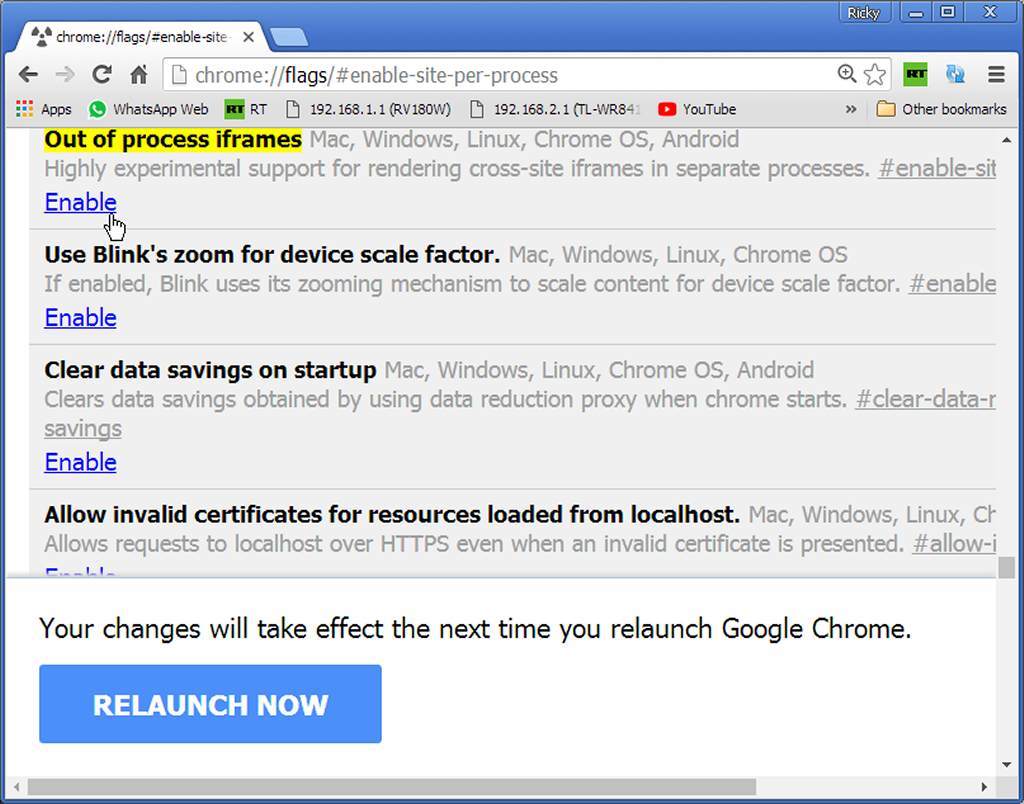Click the back navigation arrow

pyautogui.click(x=27, y=74)
